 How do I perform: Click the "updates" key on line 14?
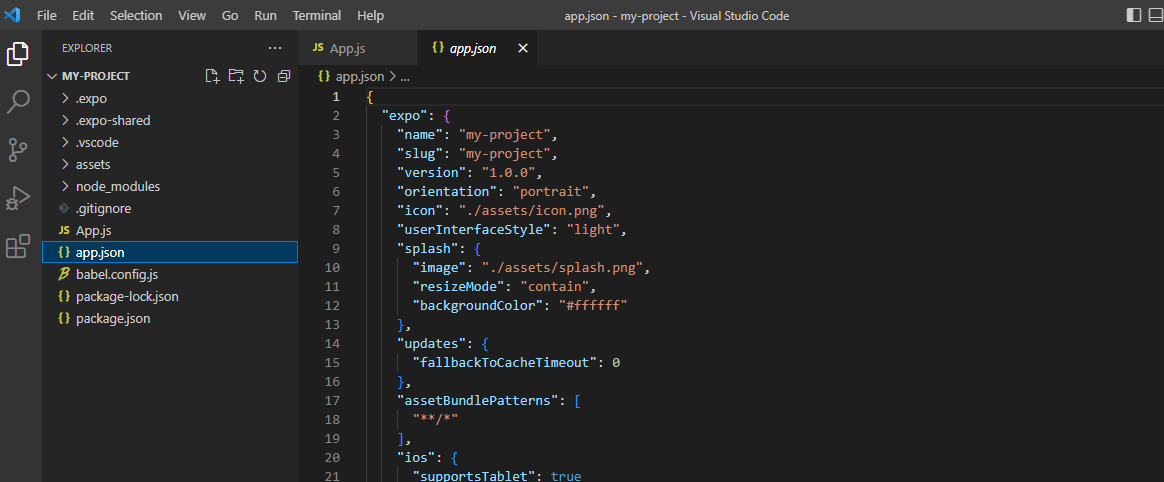[431, 344]
